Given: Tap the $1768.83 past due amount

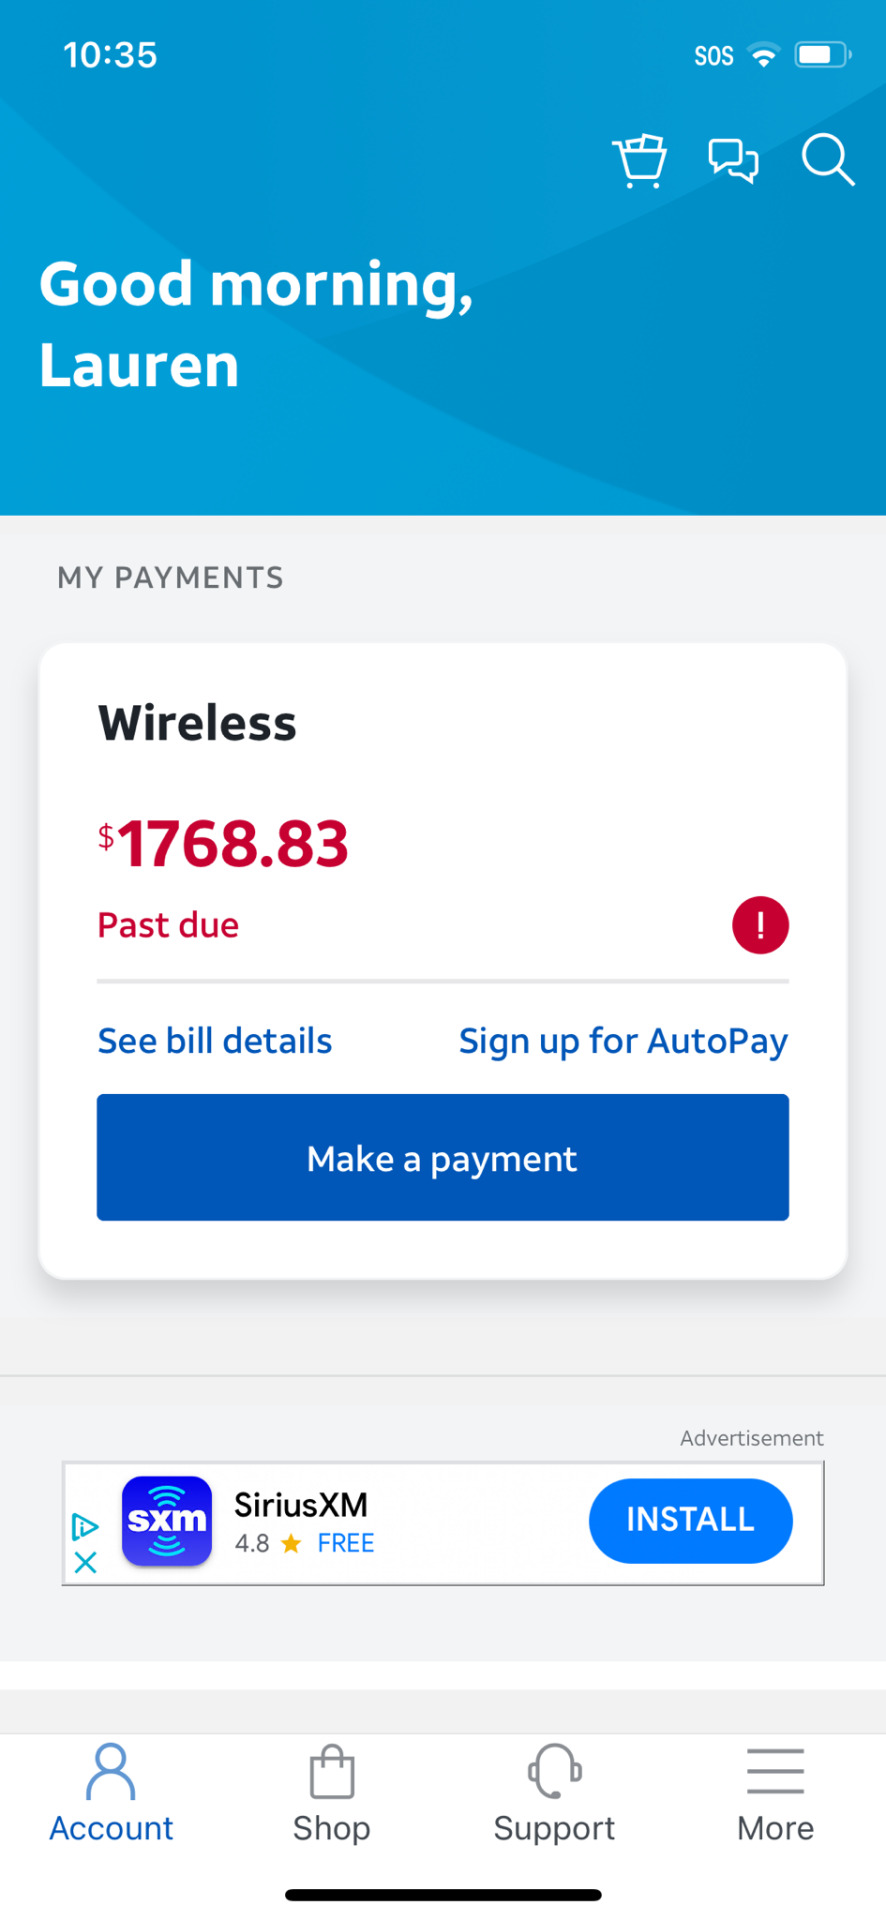Looking at the screenshot, I should point(223,843).
